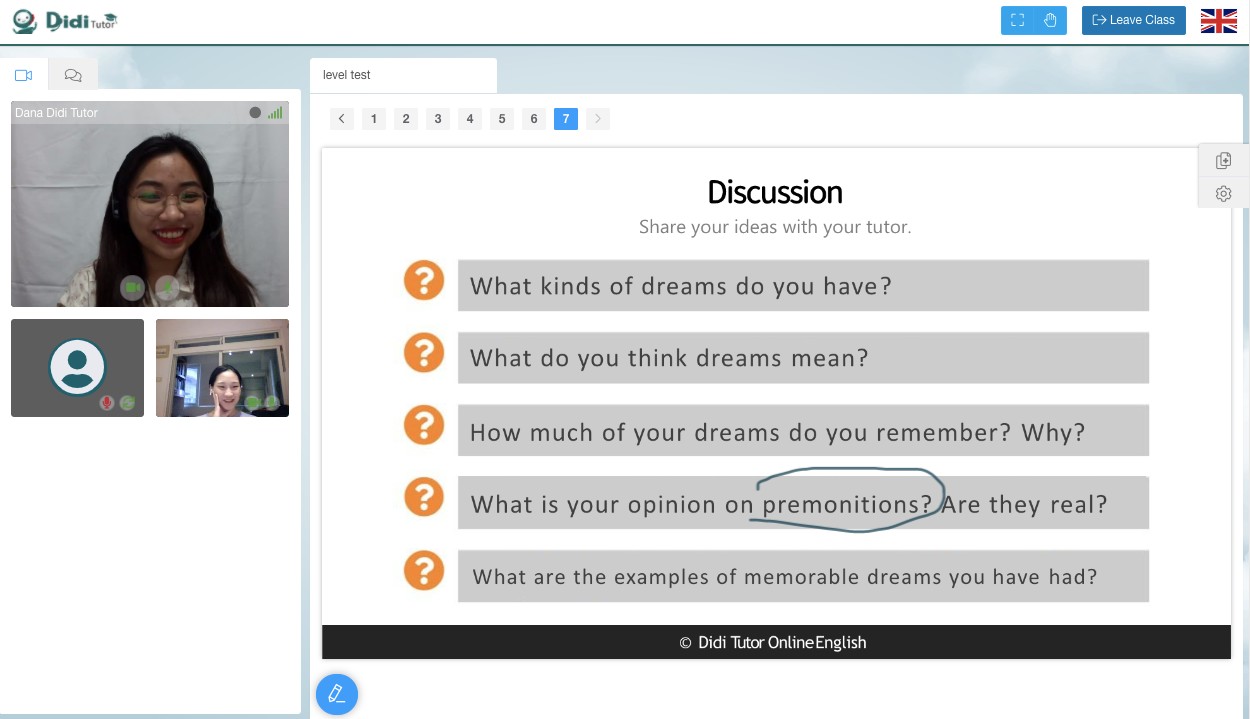Viewport: 1250px width, 719px height.
Task: Click the Didi Tutor logo
Action: [x=66, y=20]
